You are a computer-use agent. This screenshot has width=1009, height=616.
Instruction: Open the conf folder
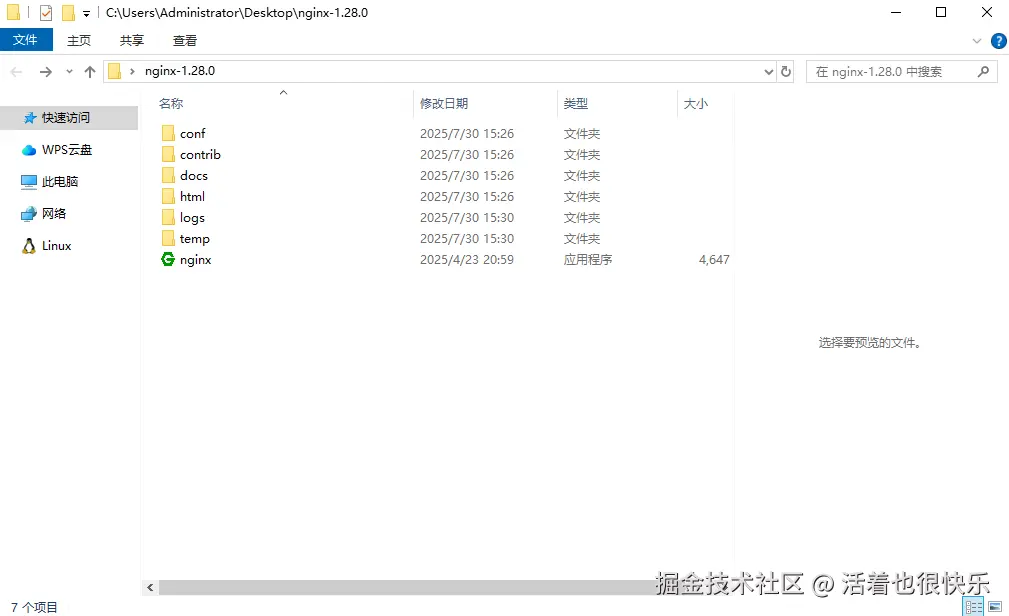192,133
